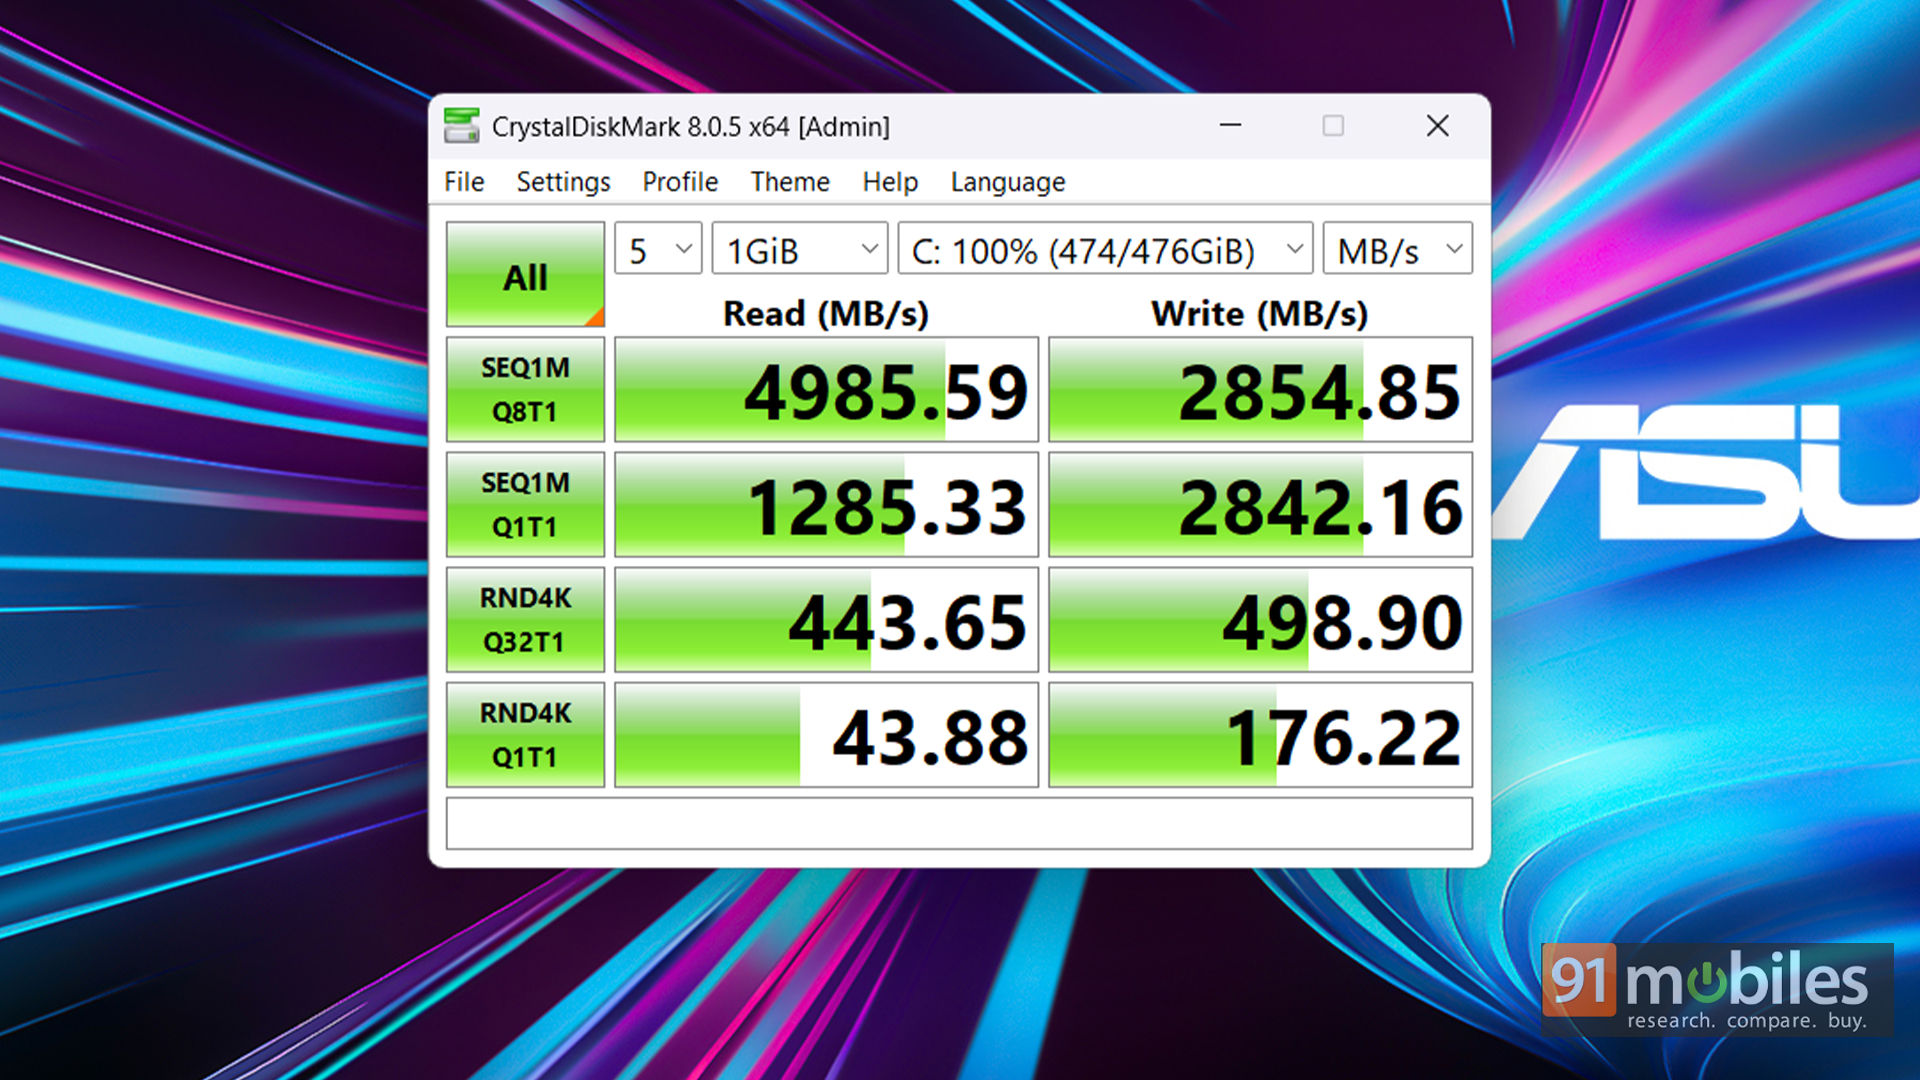Click the Write (MB/s) column header
The image size is (1920, 1080).
click(1259, 313)
